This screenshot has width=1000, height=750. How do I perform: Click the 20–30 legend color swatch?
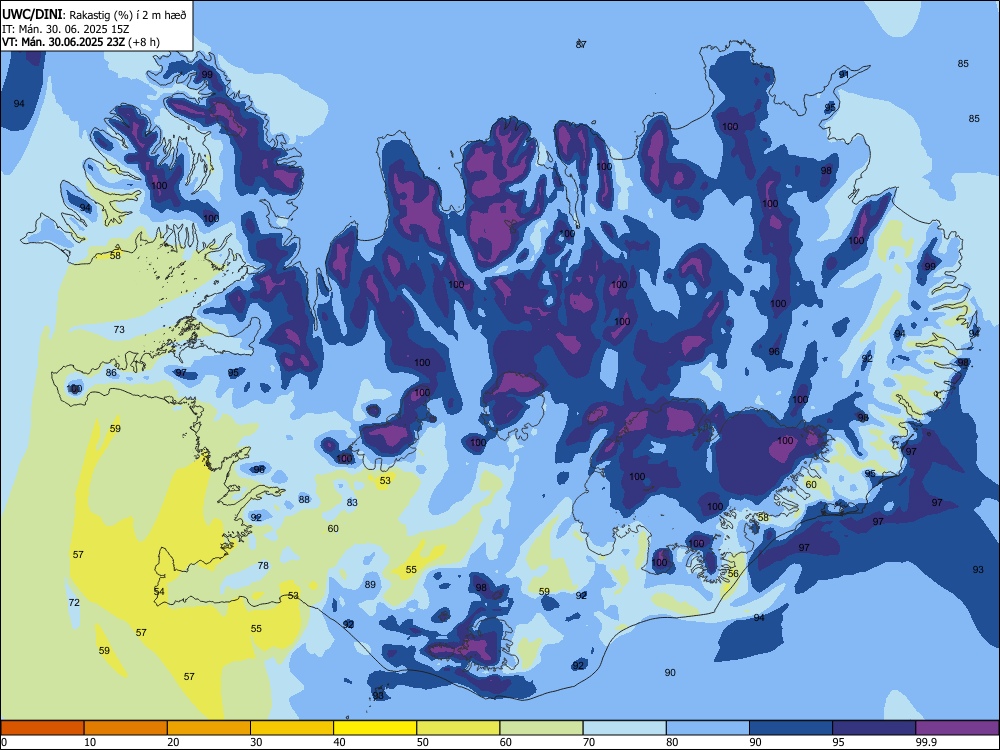pyautogui.click(x=209, y=728)
